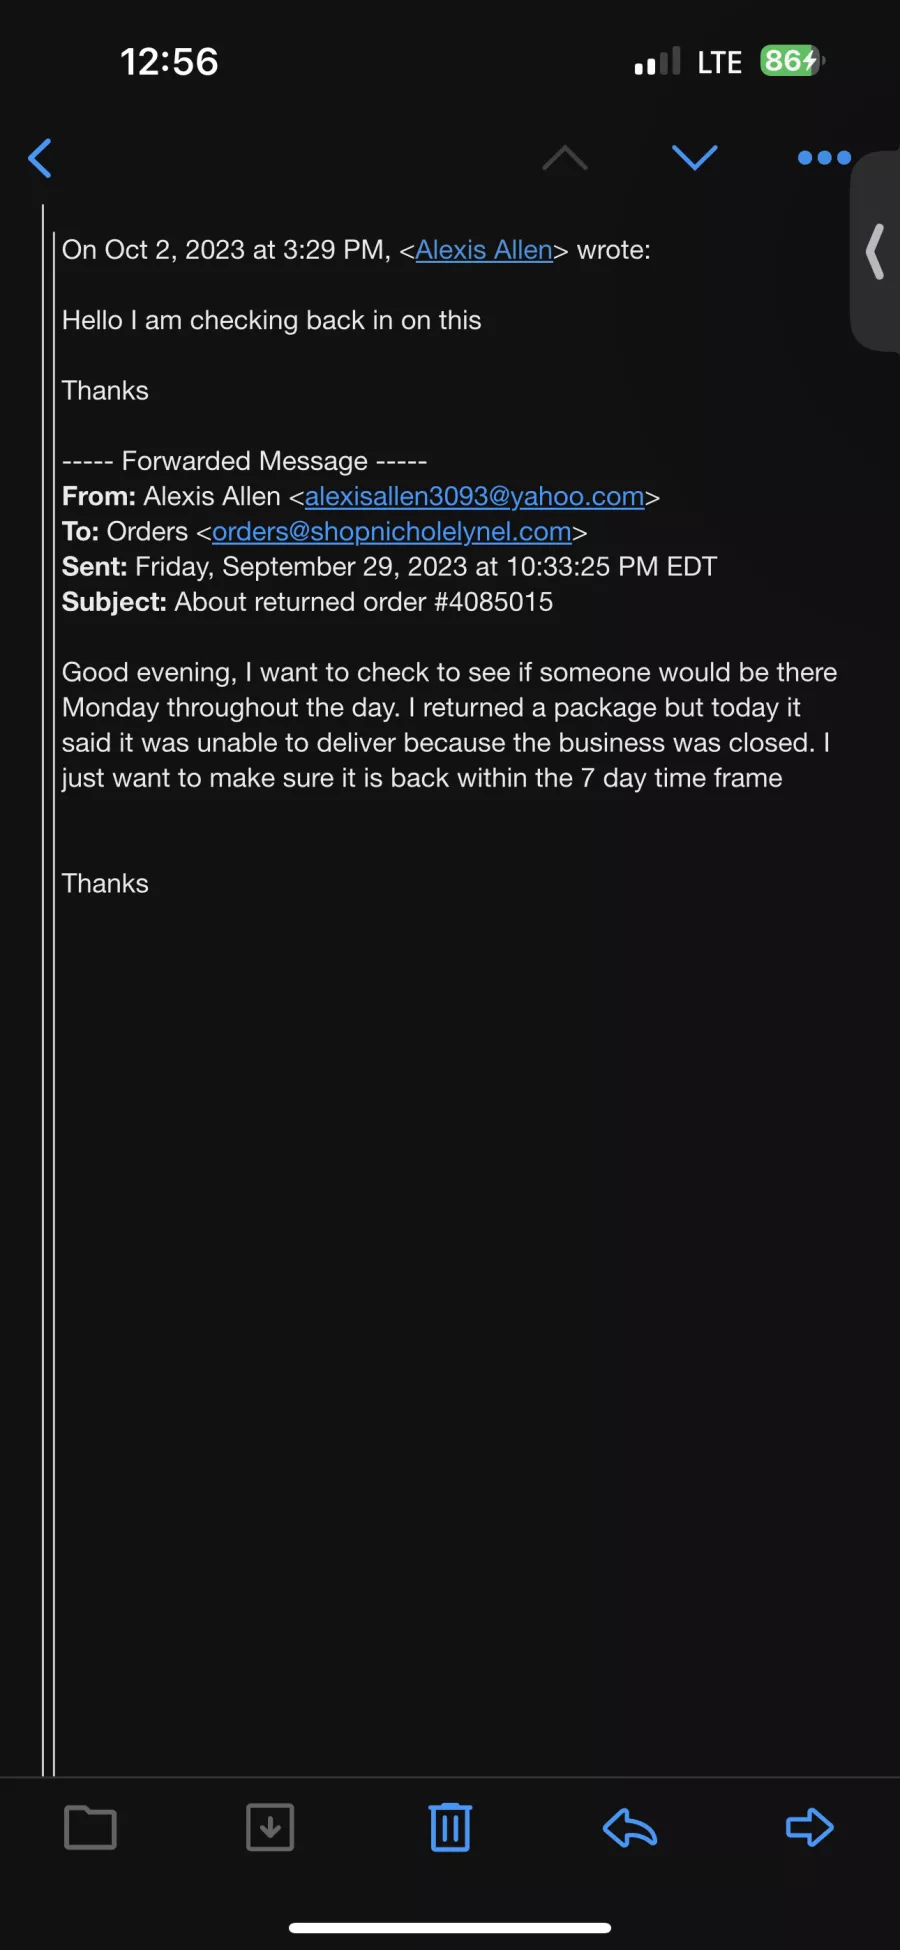Pull out the right-edge side panel handle
The height and width of the screenshot is (1950, 900).
click(876, 251)
